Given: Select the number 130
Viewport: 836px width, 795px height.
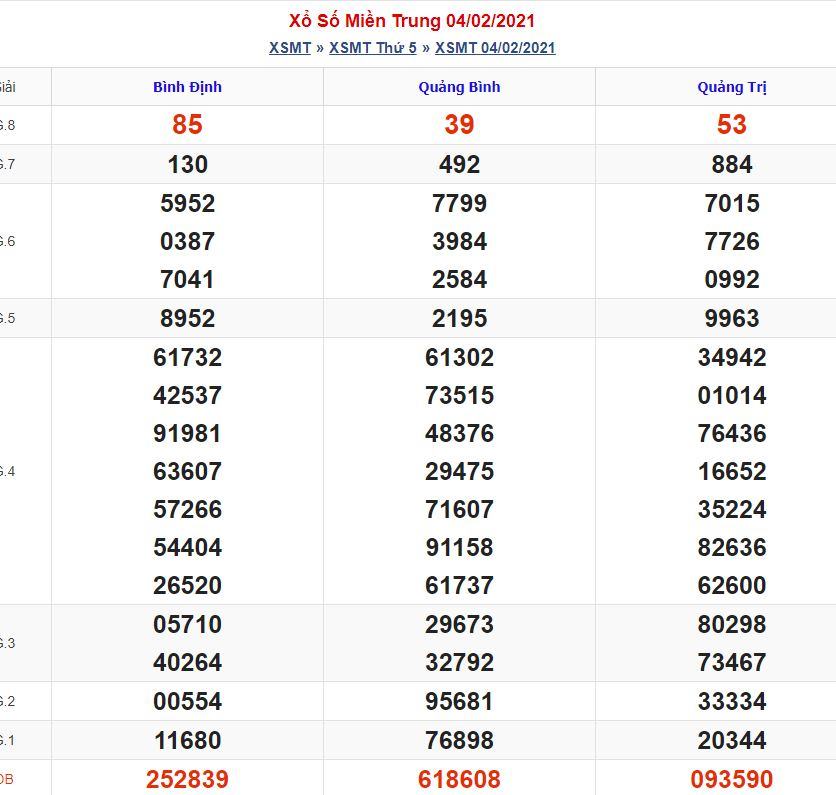Looking at the screenshot, I should [187, 164].
